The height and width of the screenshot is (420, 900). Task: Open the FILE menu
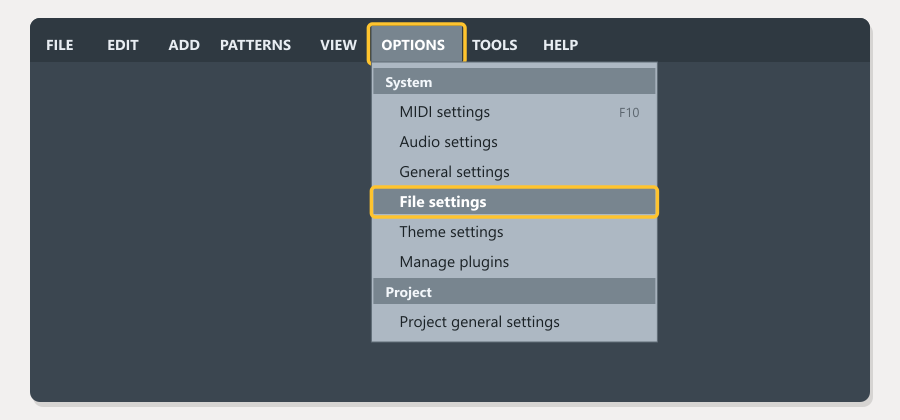pos(60,45)
